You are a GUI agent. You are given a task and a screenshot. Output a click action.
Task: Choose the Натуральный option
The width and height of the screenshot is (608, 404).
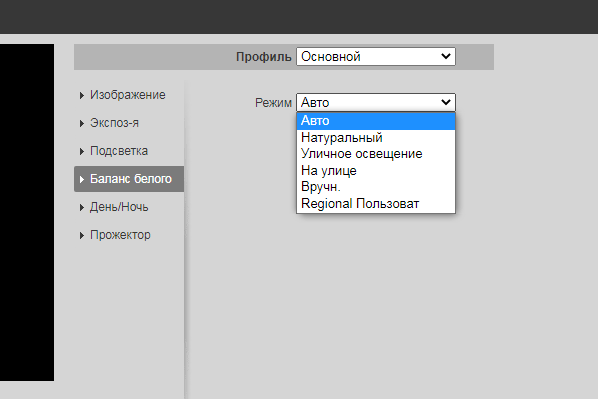pyautogui.click(x=375, y=138)
